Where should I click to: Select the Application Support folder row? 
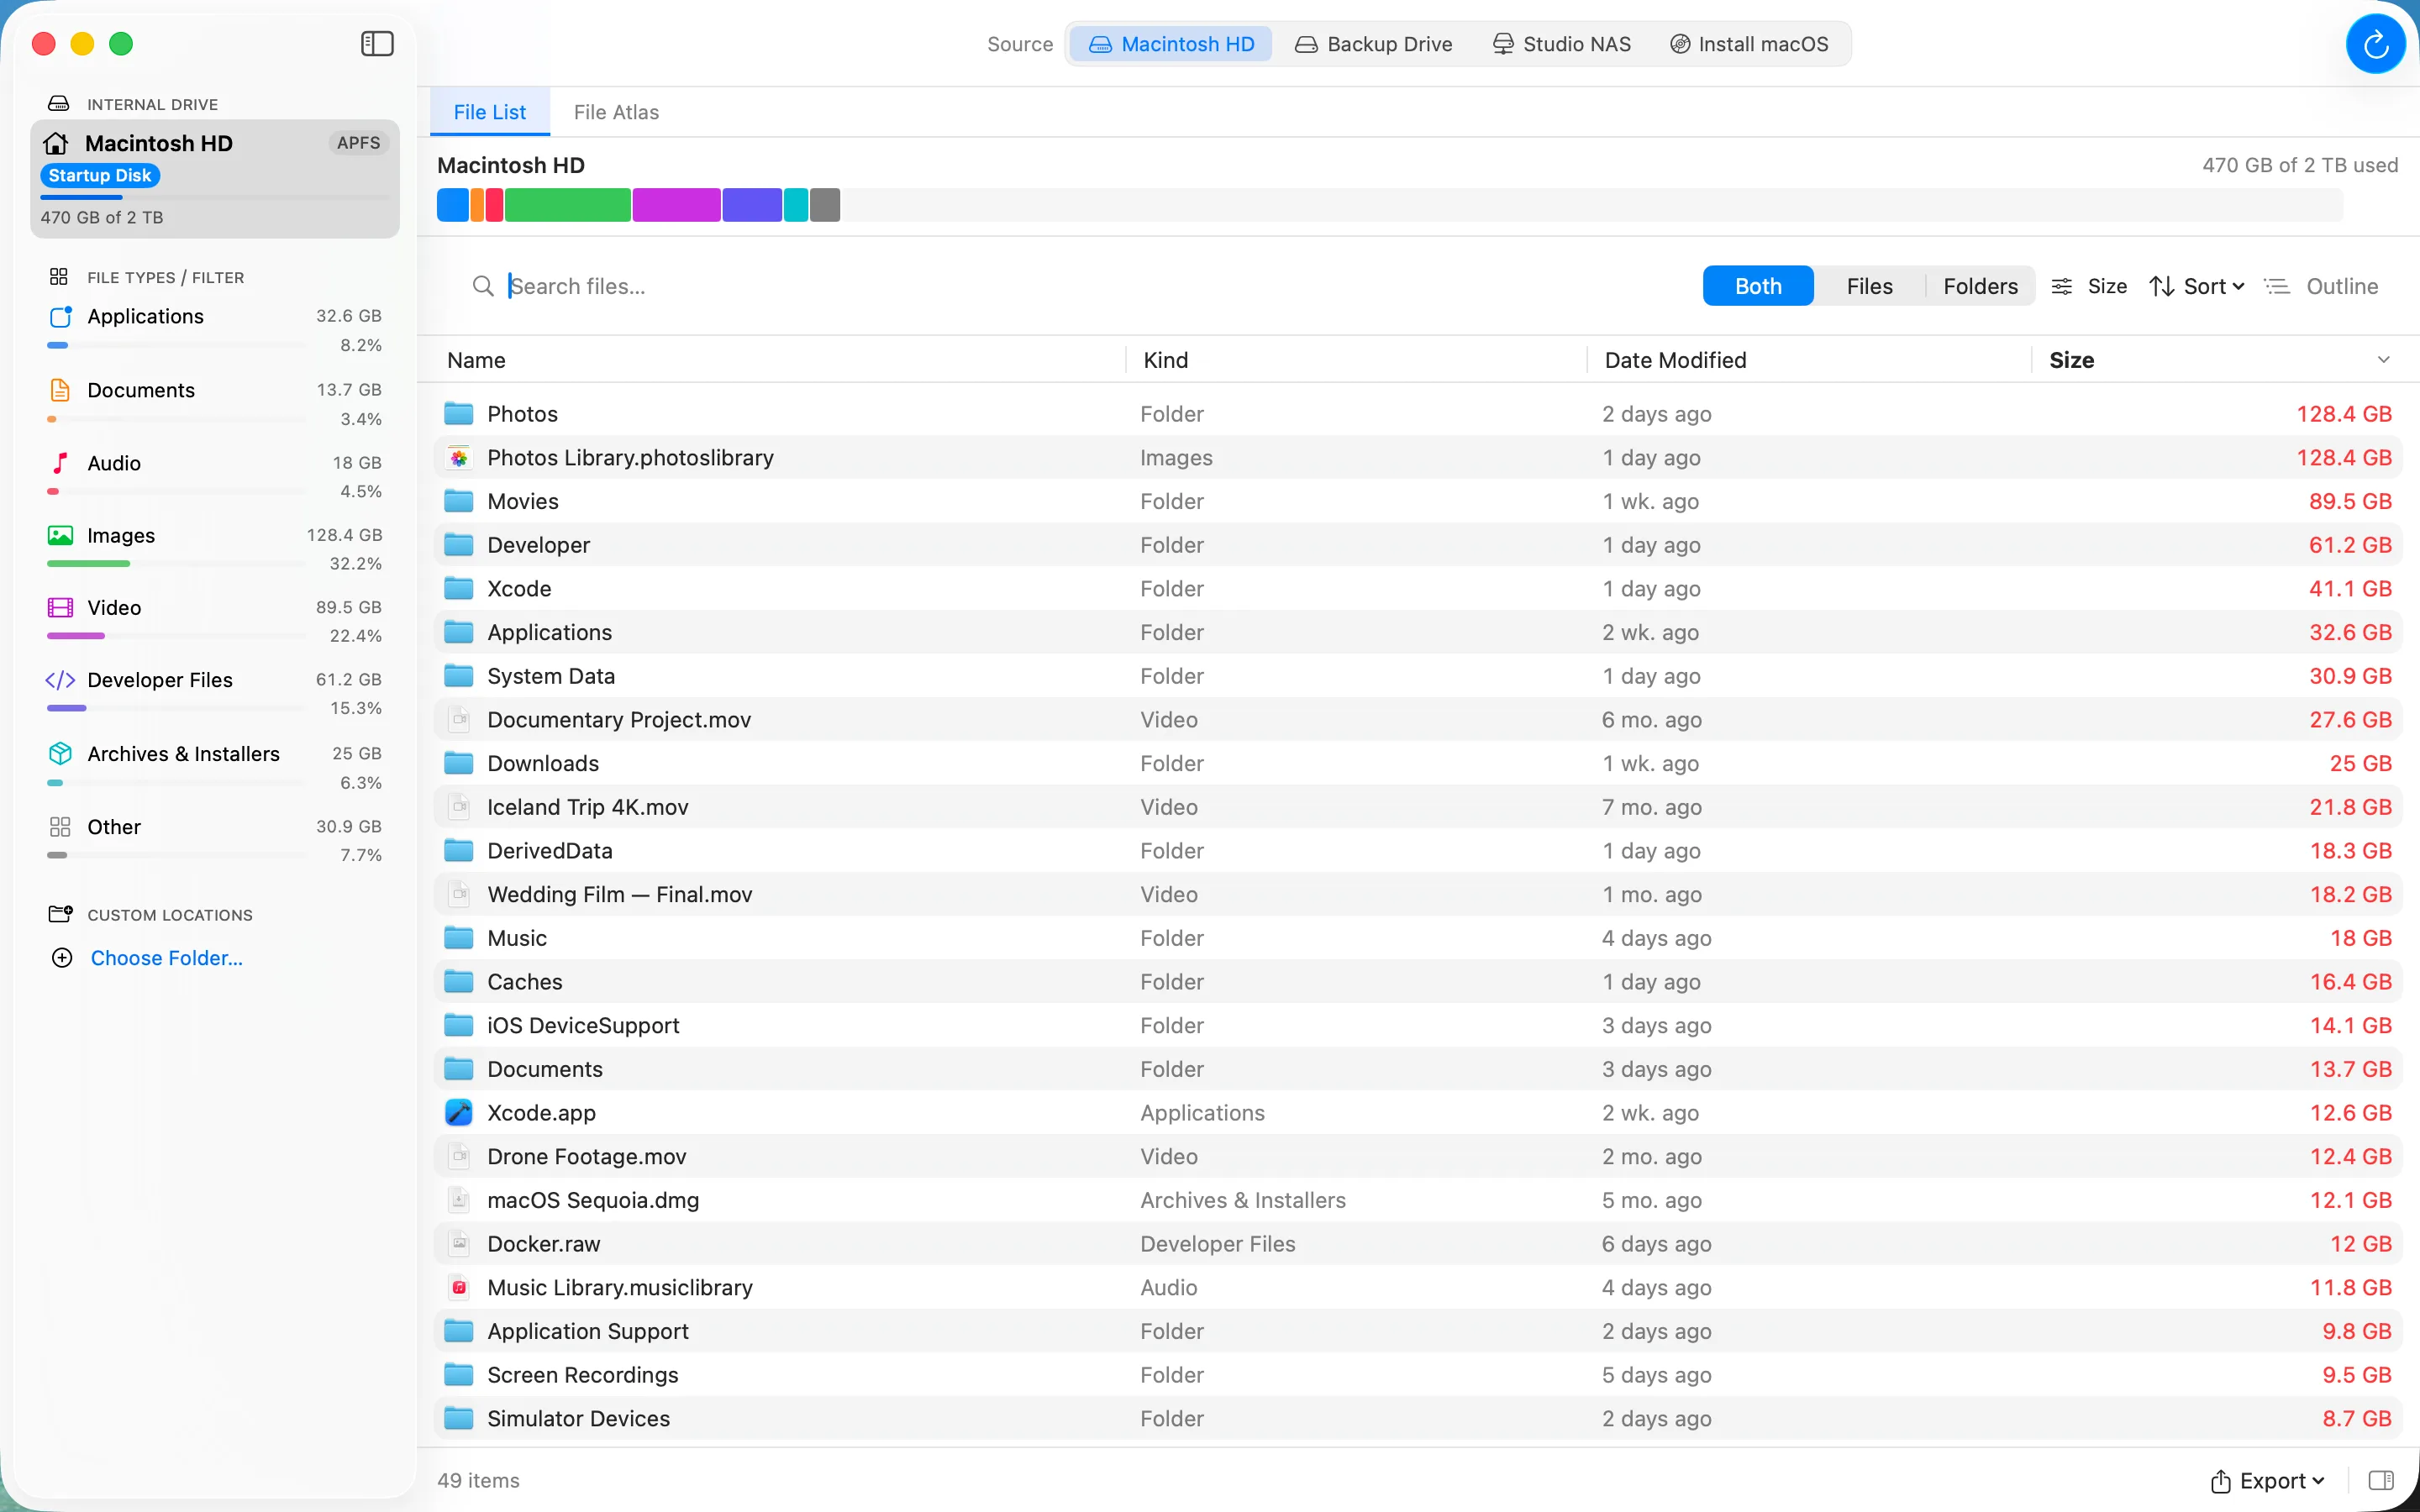tap(1418, 1331)
